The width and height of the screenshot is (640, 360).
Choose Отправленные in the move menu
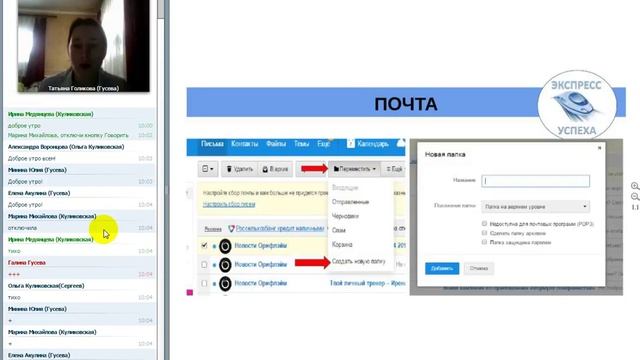[x=350, y=202]
